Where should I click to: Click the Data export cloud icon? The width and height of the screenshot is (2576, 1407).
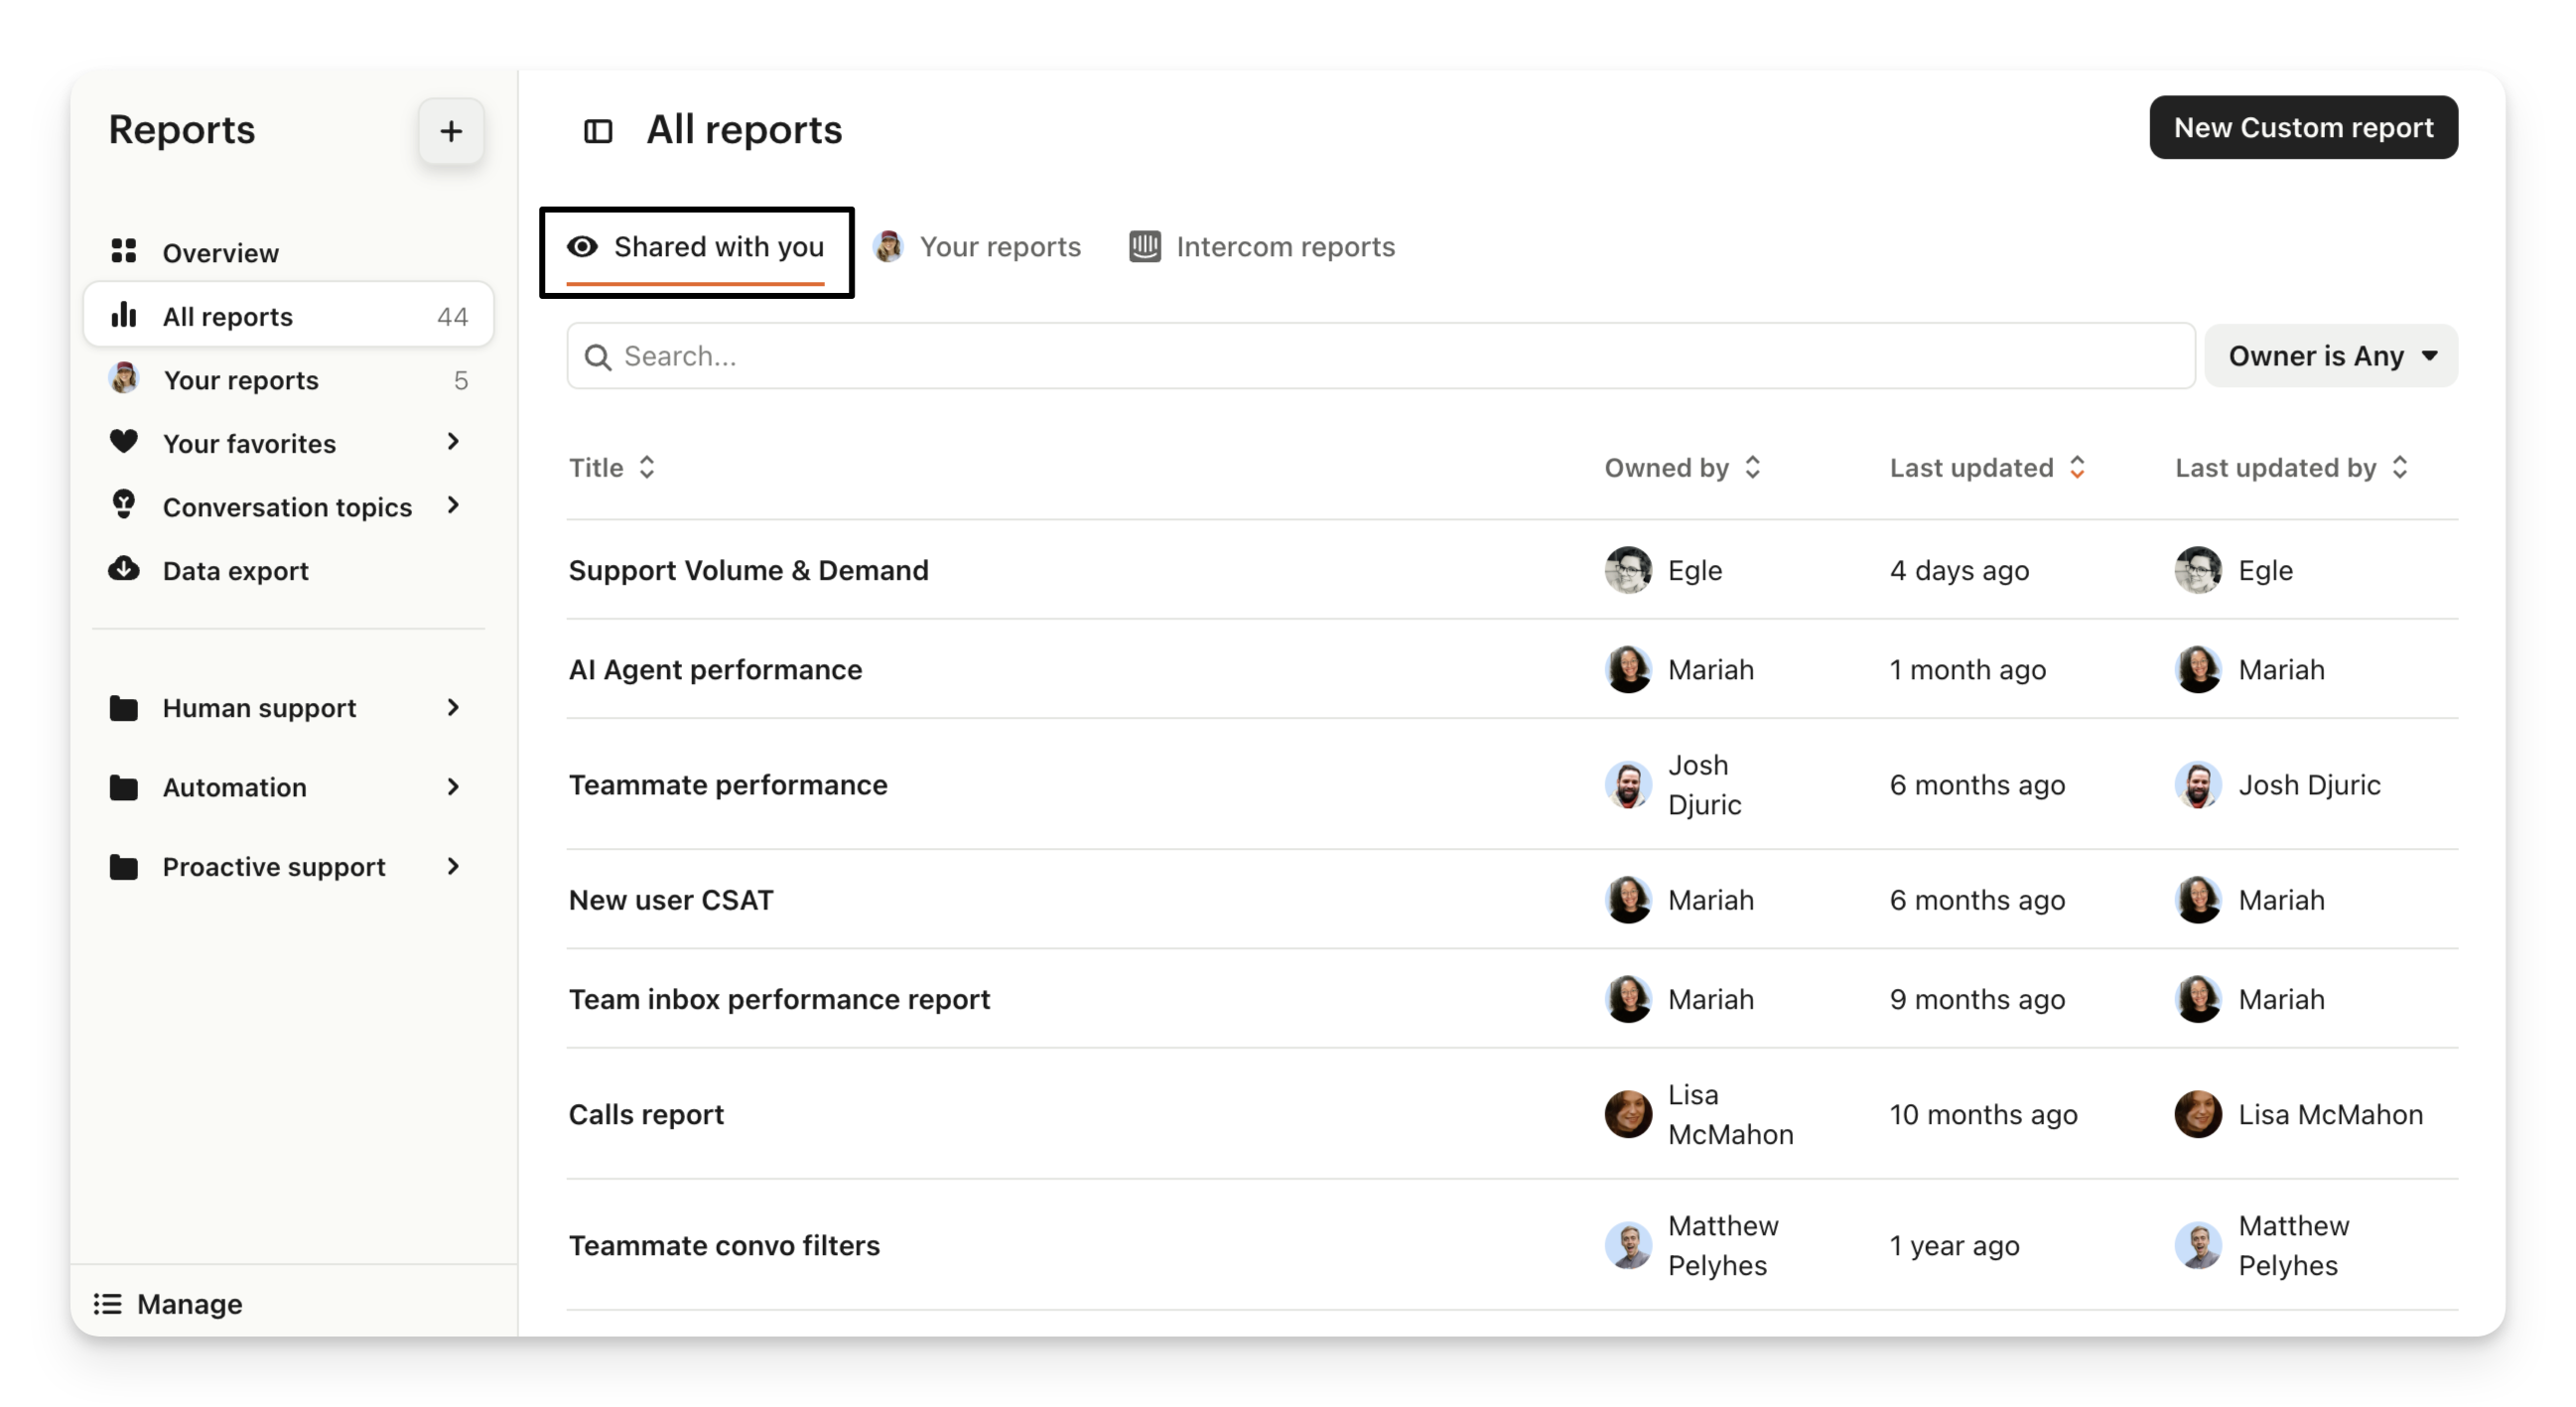pyautogui.click(x=124, y=569)
